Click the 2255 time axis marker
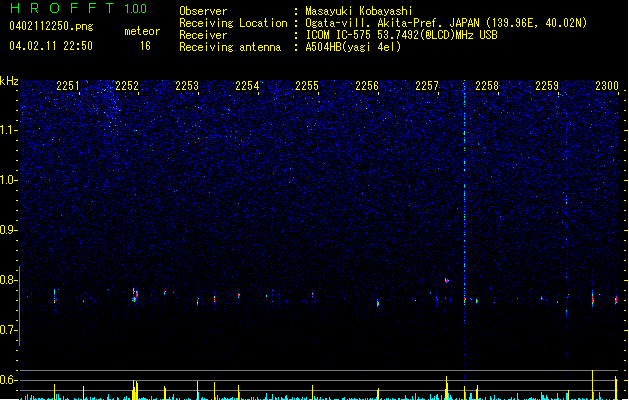The width and height of the screenshot is (629, 400). (x=307, y=85)
